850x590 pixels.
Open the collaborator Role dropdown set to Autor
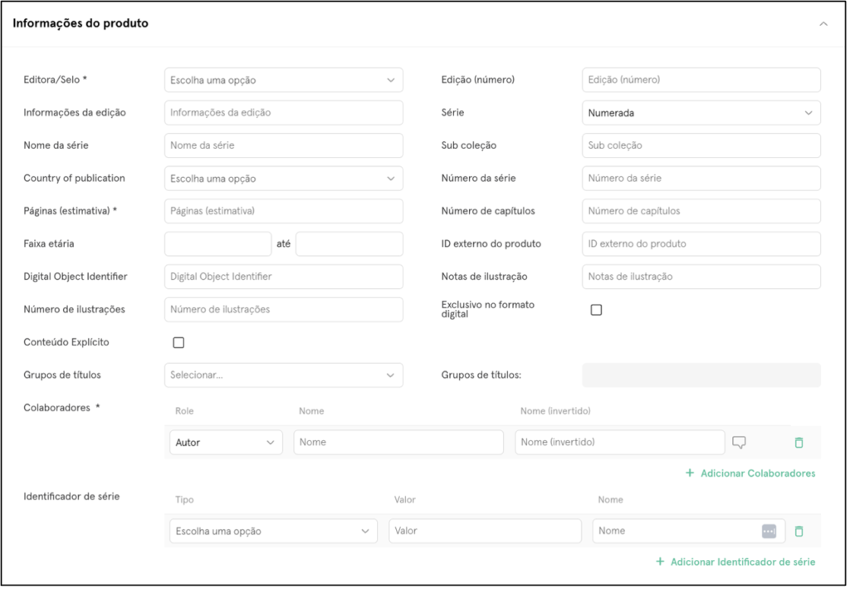coord(226,442)
